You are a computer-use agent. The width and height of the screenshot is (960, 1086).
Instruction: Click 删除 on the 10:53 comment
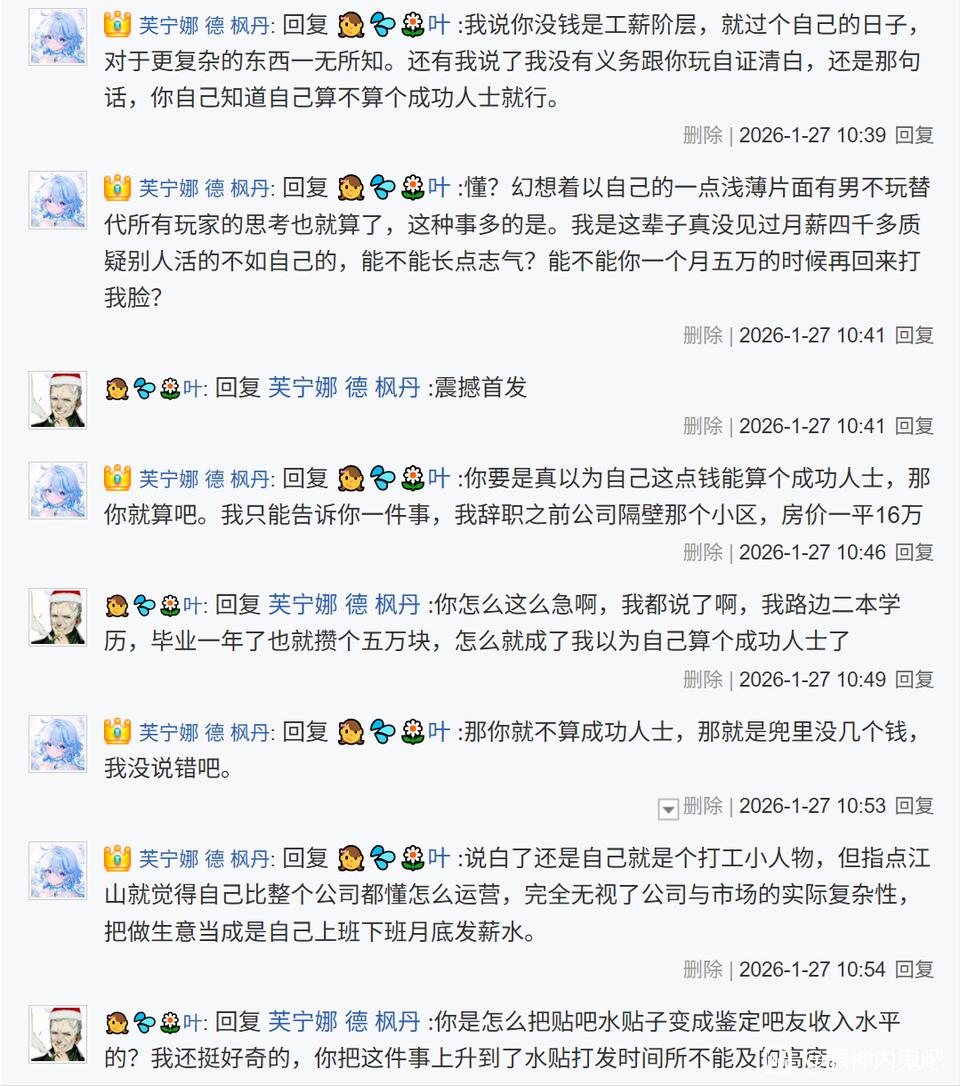tap(702, 806)
